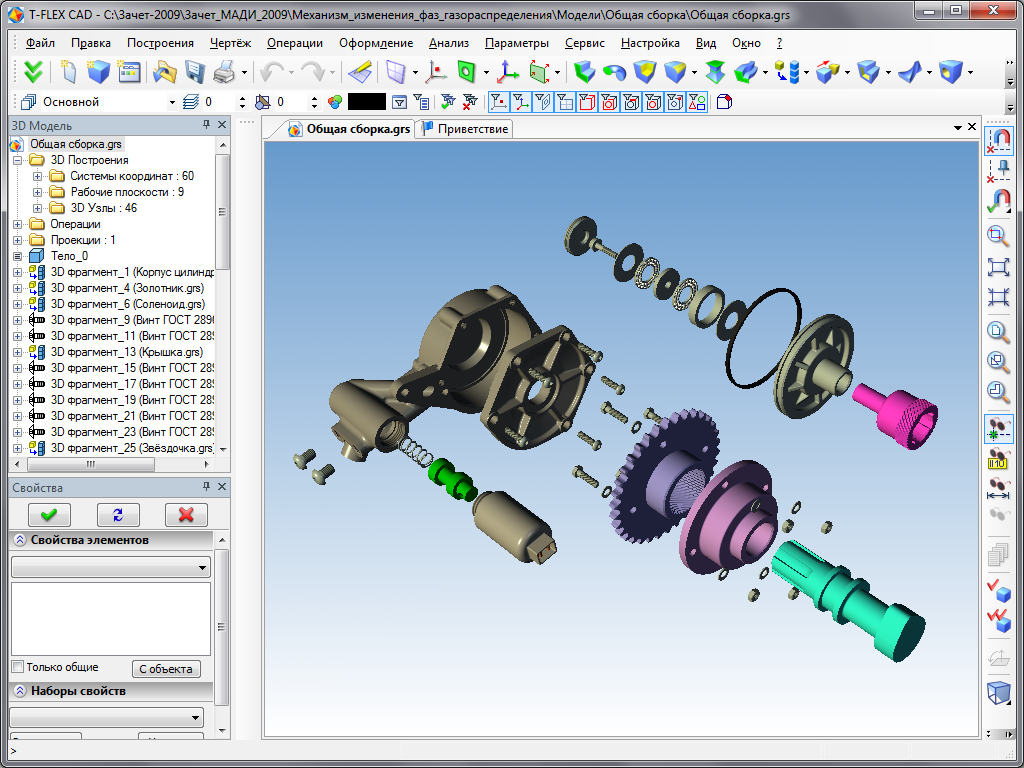This screenshot has width=1024, height=768.
Task: Click the Save diskette icon in toolbar
Action: pyautogui.click(x=194, y=72)
